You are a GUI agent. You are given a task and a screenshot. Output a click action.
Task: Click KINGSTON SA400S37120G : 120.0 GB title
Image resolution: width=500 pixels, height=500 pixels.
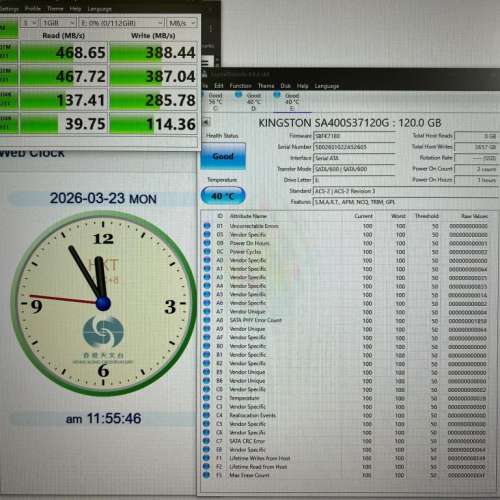pyautogui.click(x=350, y=123)
